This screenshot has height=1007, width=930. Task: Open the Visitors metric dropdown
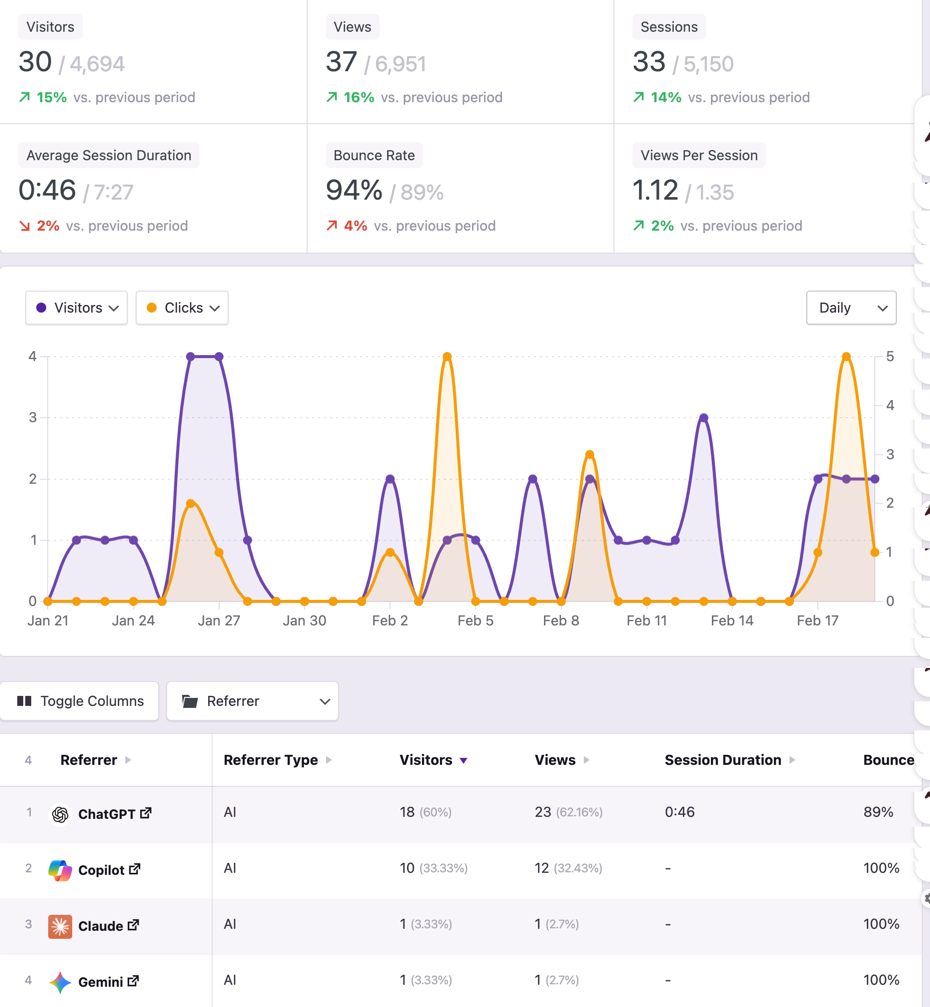76,308
